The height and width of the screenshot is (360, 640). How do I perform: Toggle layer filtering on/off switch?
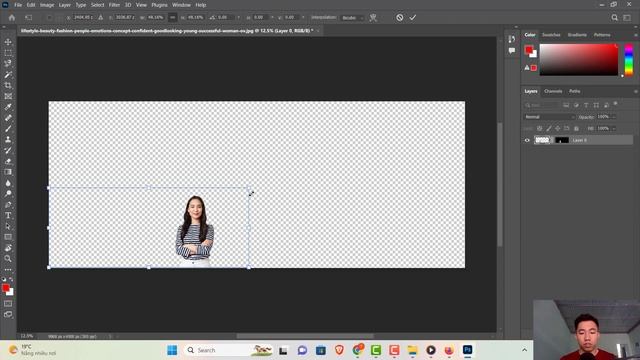[616, 104]
